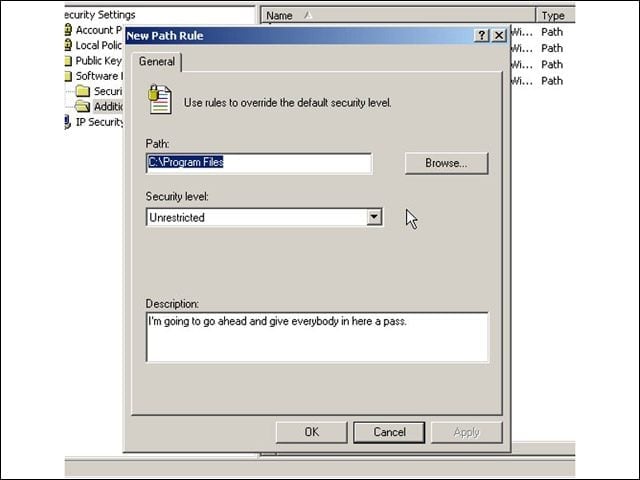
Task: Select Account Policies icon in tree
Action: click(x=68, y=30)
